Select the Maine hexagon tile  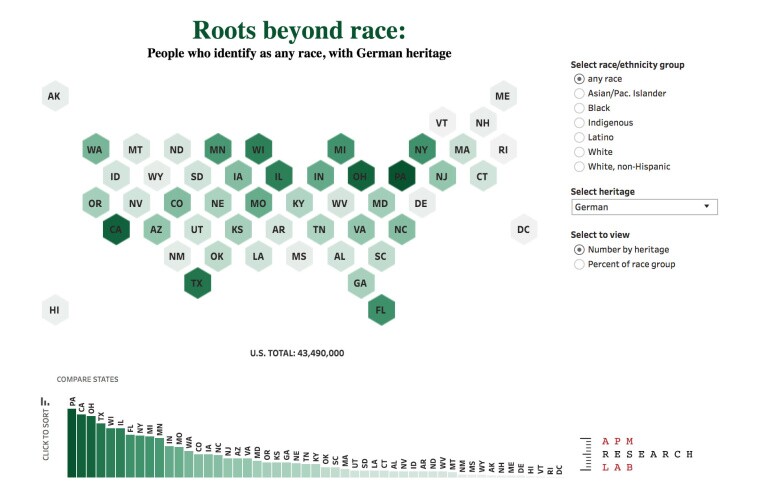click(503, 97)
